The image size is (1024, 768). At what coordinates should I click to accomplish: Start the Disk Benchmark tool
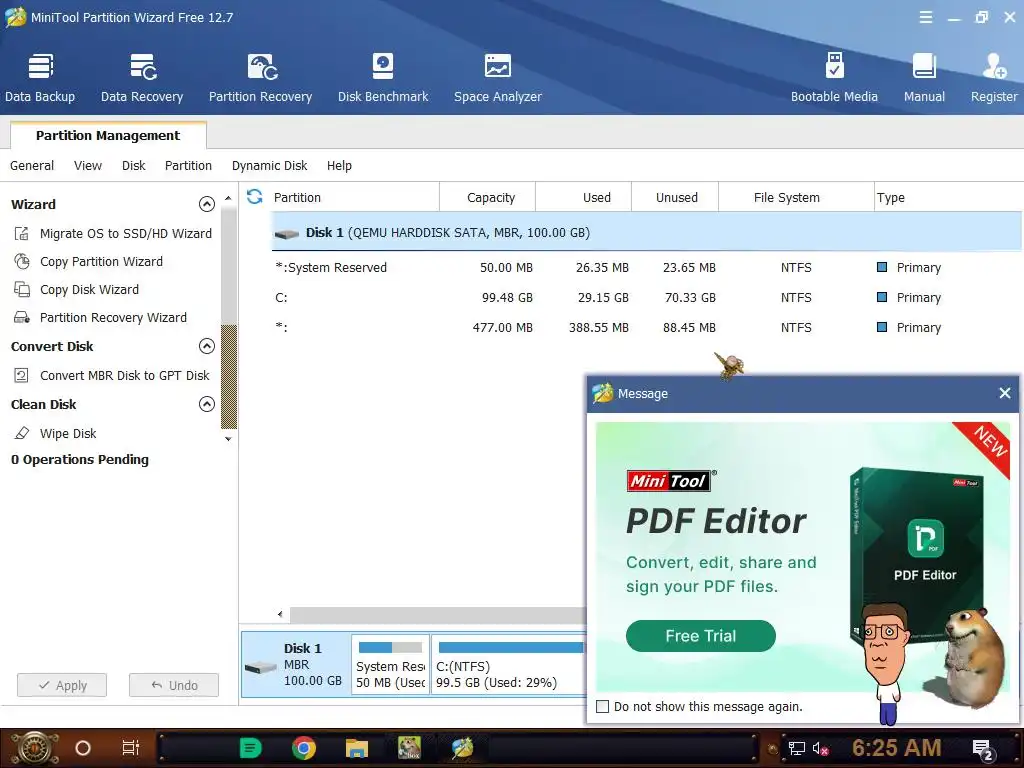pyautogui.click(x=383, y=78)
